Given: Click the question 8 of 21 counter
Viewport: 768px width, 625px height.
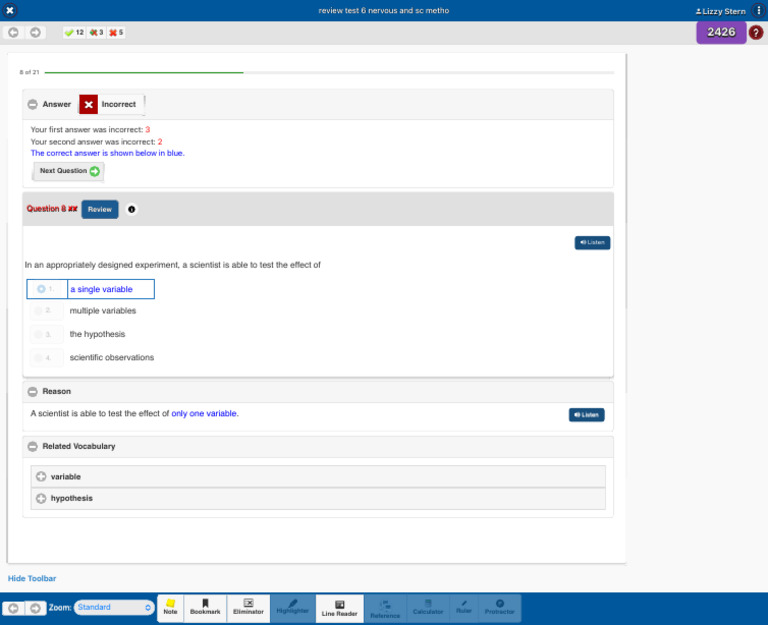Looking at the screenshot, I should click(x=29, y=72).
